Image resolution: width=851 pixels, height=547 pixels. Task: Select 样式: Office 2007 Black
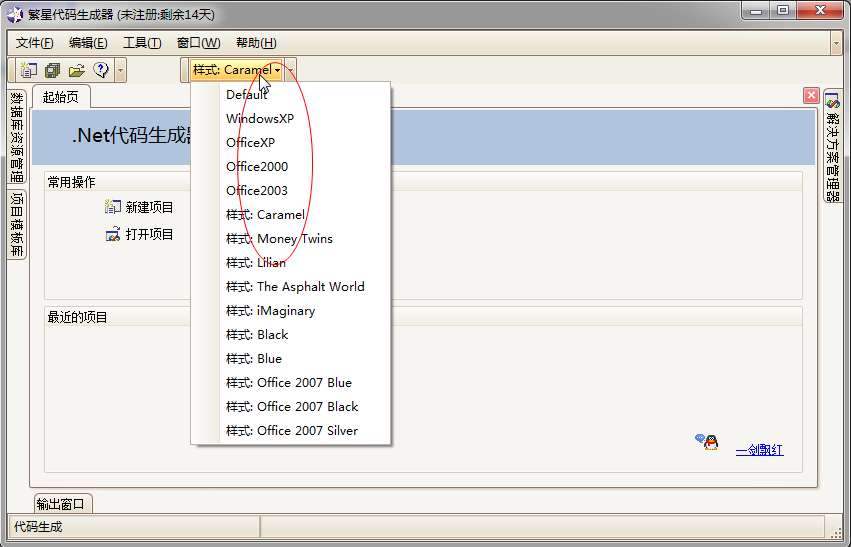[x=291, y=406]
